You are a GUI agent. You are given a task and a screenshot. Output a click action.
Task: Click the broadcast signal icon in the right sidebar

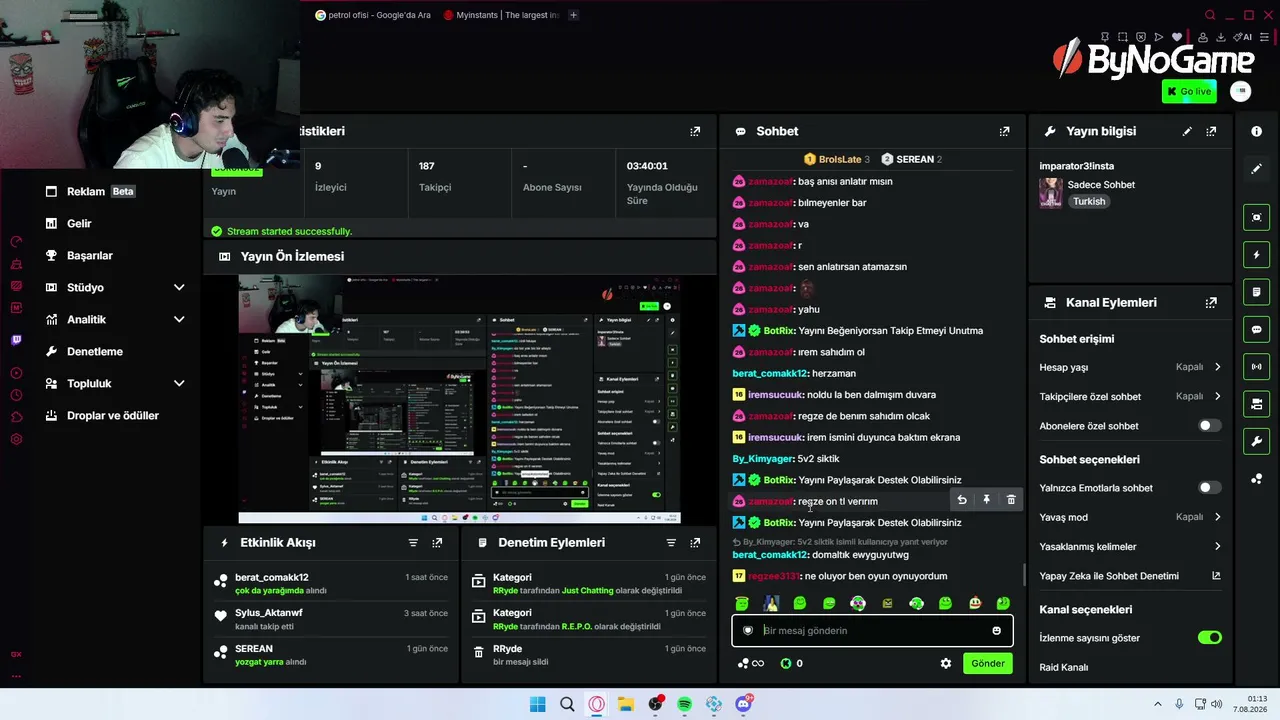(1257, 367)
